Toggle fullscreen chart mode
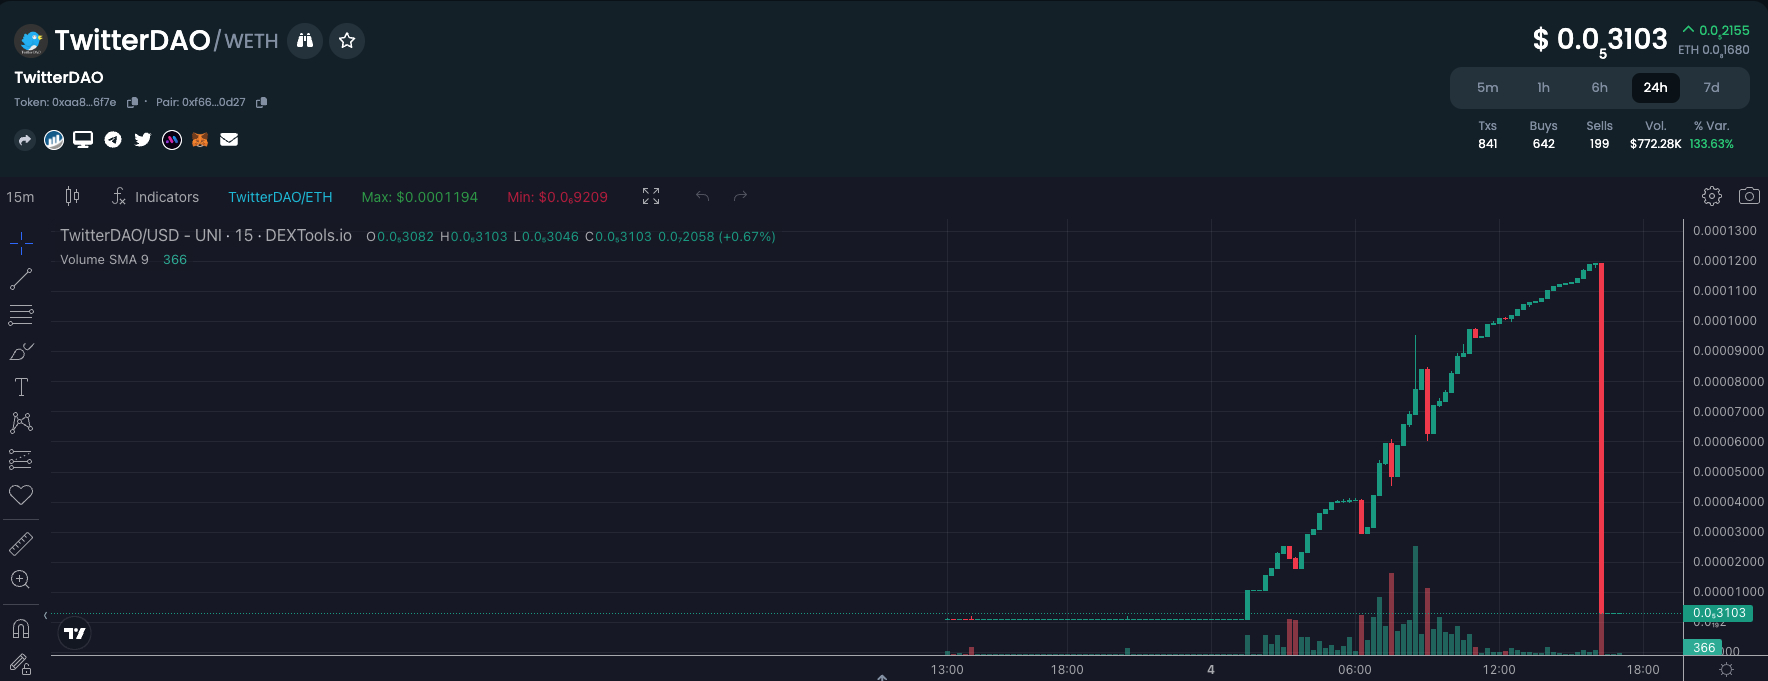This screenshot has height=681, width=1768. (x=651, y=197)
